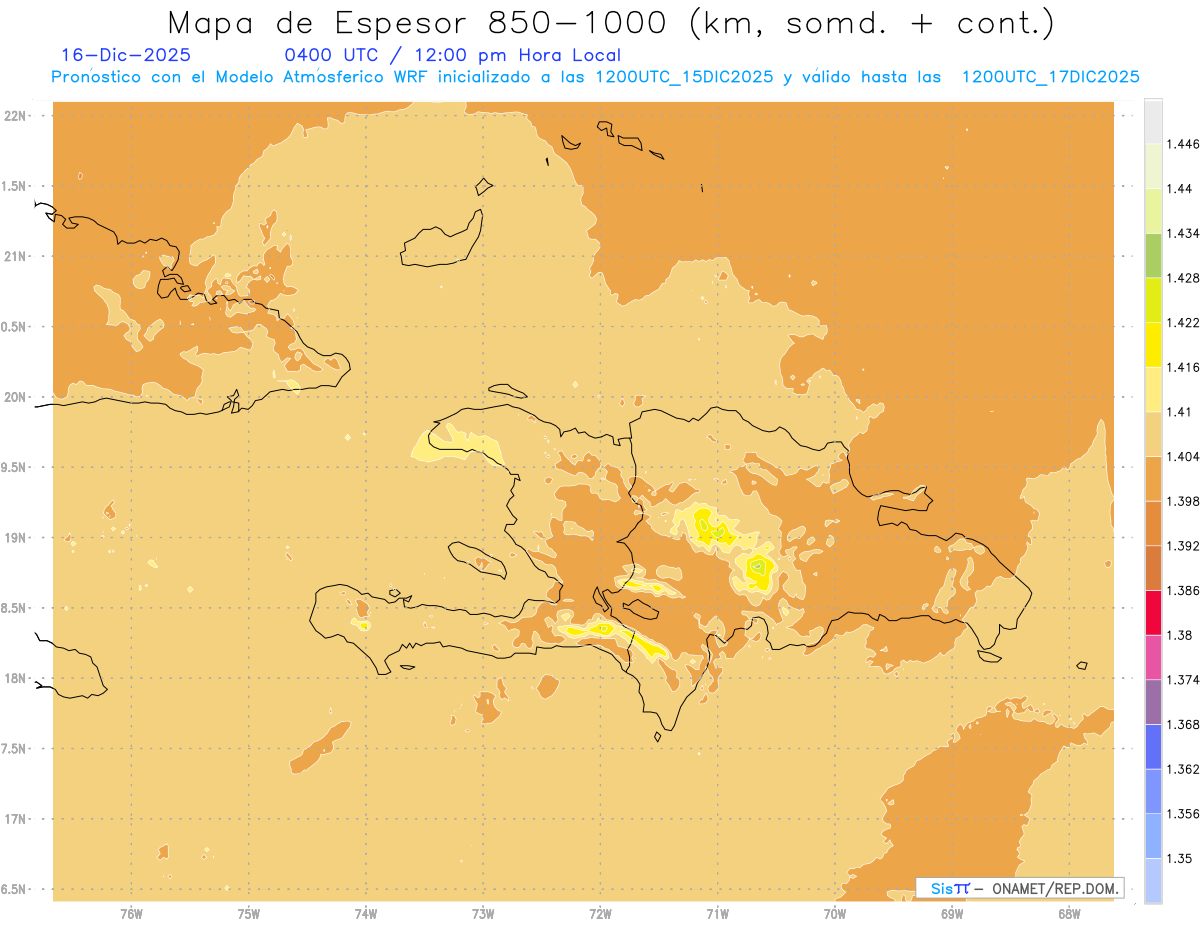Select the orange legend swatch between 1.398 and 1.404
1200x927 pixels.
click(1153, 478)
